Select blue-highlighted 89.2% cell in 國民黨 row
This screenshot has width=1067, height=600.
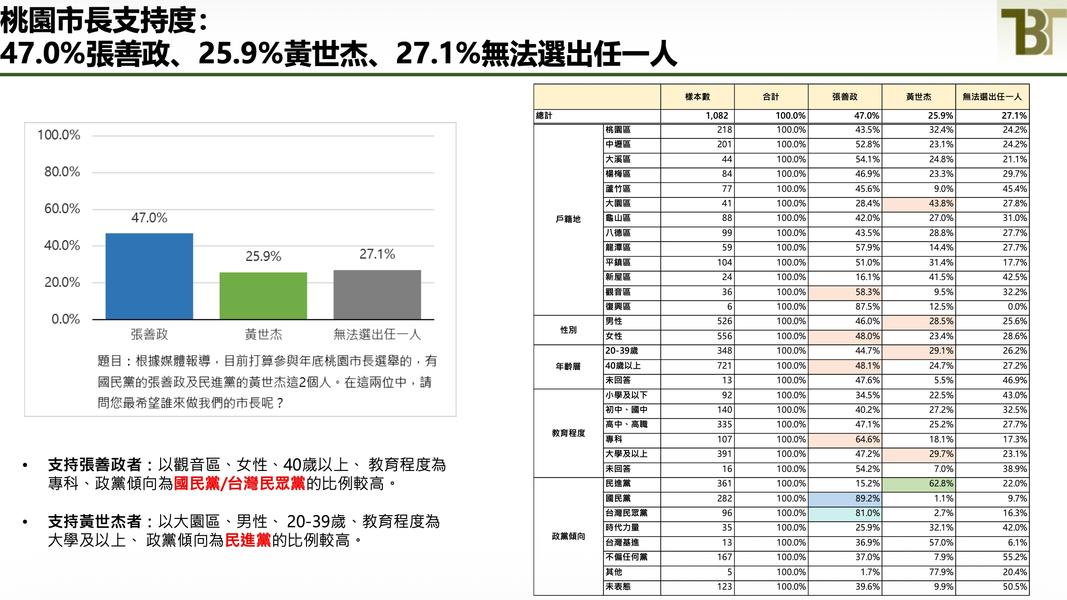845,499
